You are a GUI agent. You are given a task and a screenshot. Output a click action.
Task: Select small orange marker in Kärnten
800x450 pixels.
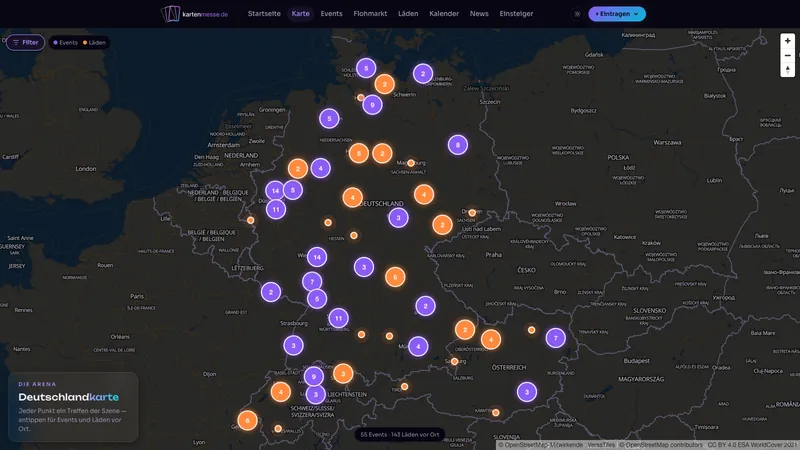coord(495,412)
